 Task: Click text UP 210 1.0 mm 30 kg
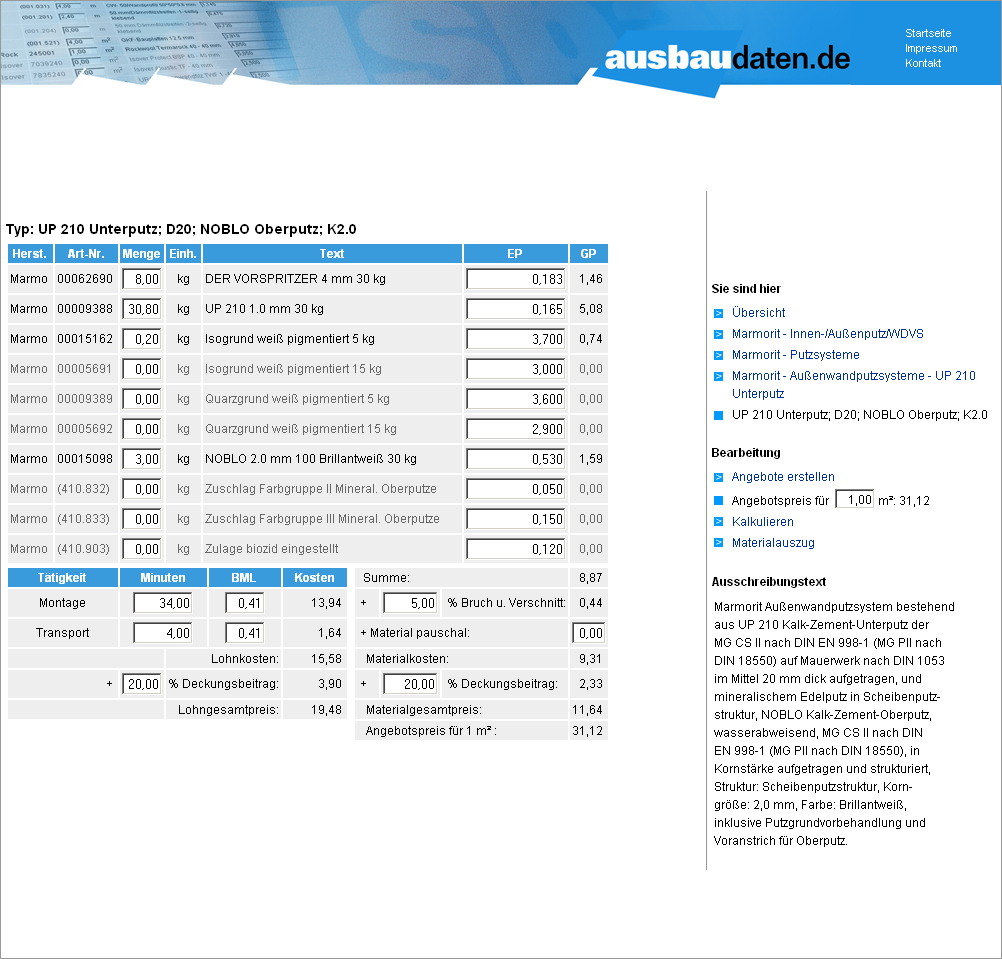[264, 309]
